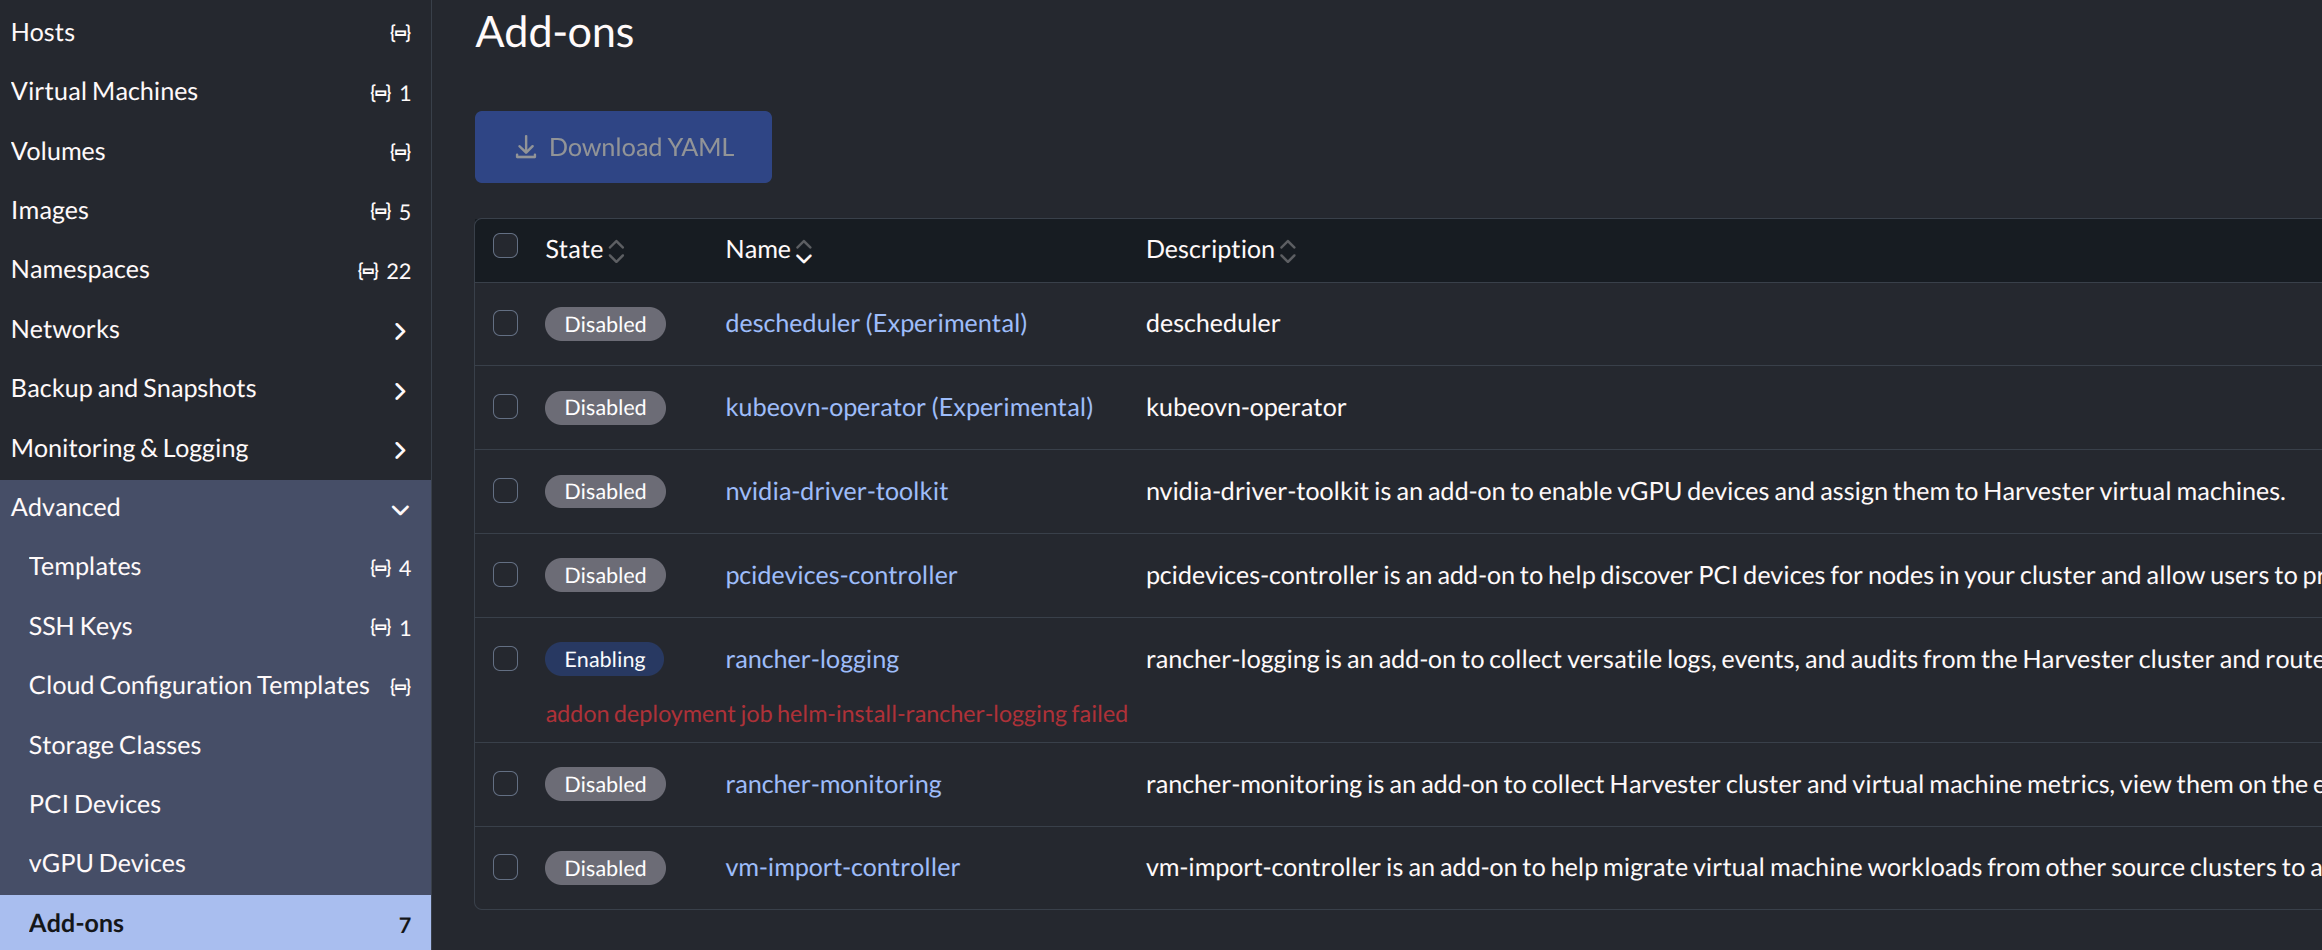Open the descheduler (Experimental) add-on link

[x=876, y=322]
